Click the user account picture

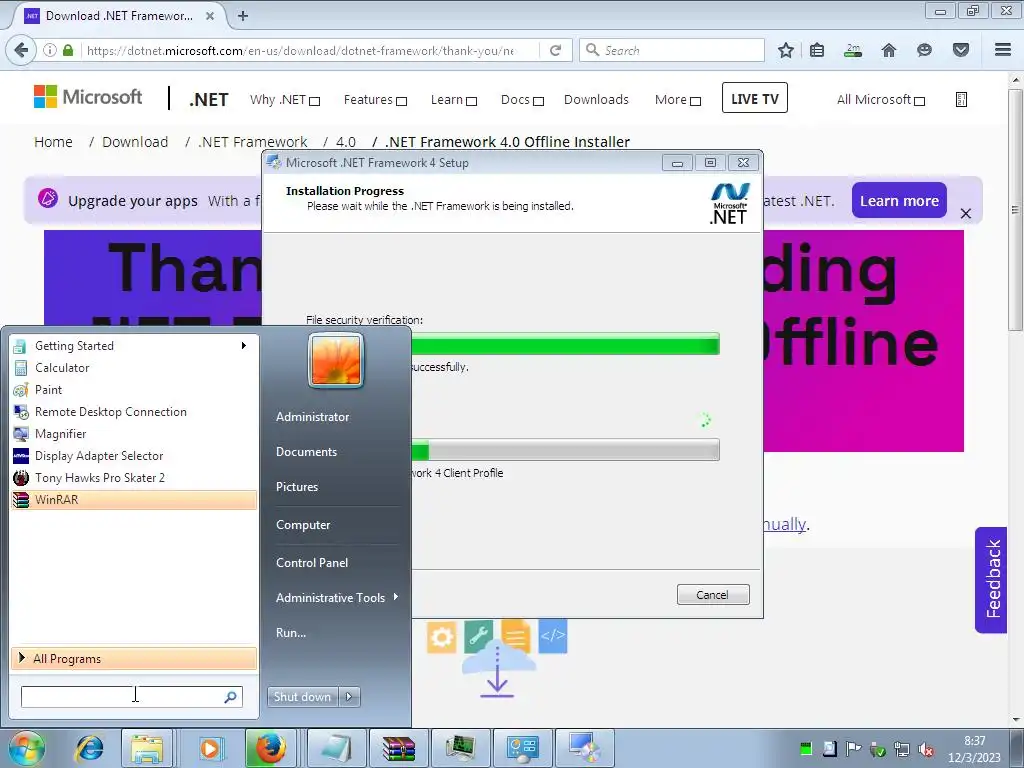(x=336, y=360)
